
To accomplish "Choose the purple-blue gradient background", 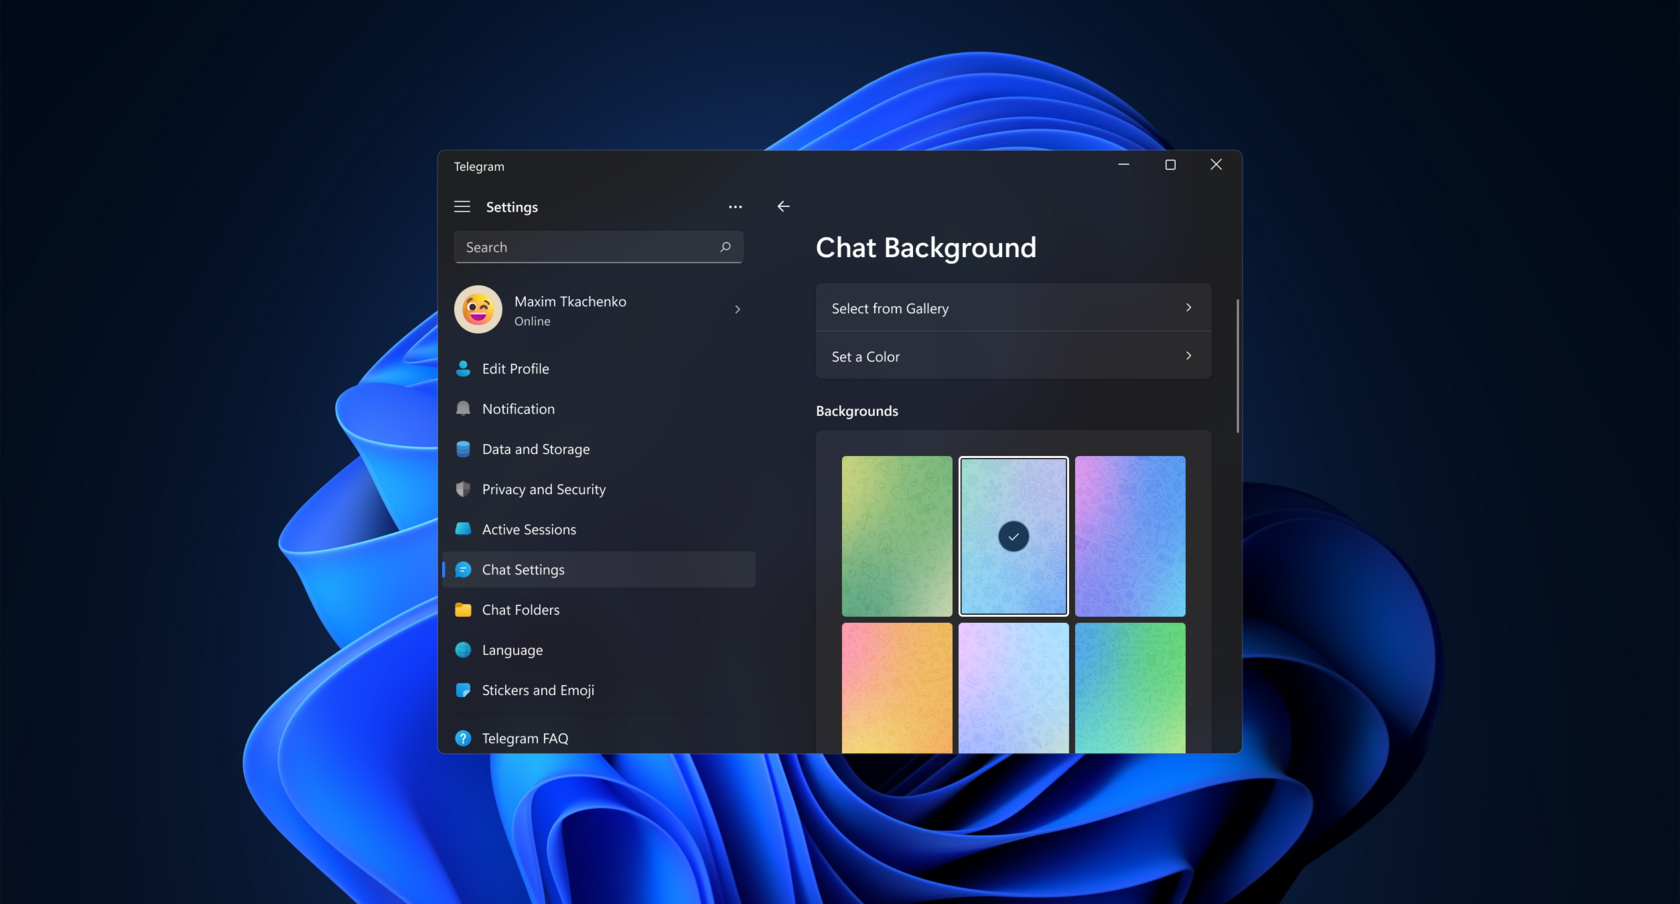I will point(1130,536).
